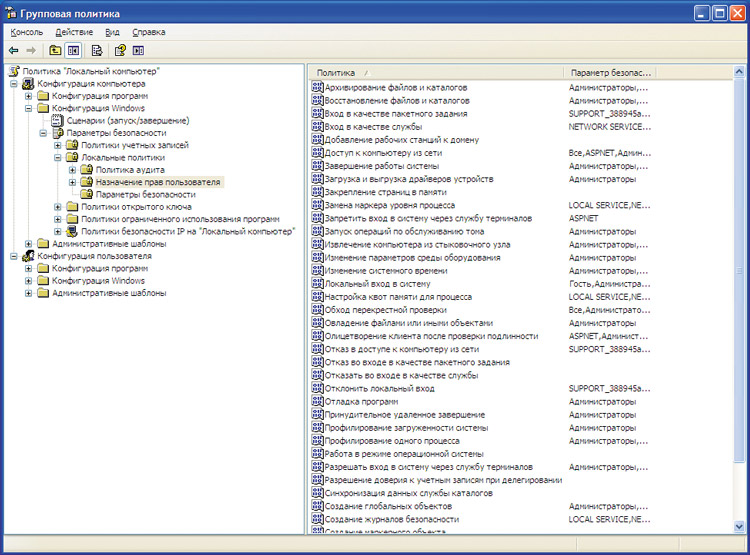Viewport: 750px width, 555px height.
Task: Open the 'Консоль' menu
Action: [x=26, y=32]
